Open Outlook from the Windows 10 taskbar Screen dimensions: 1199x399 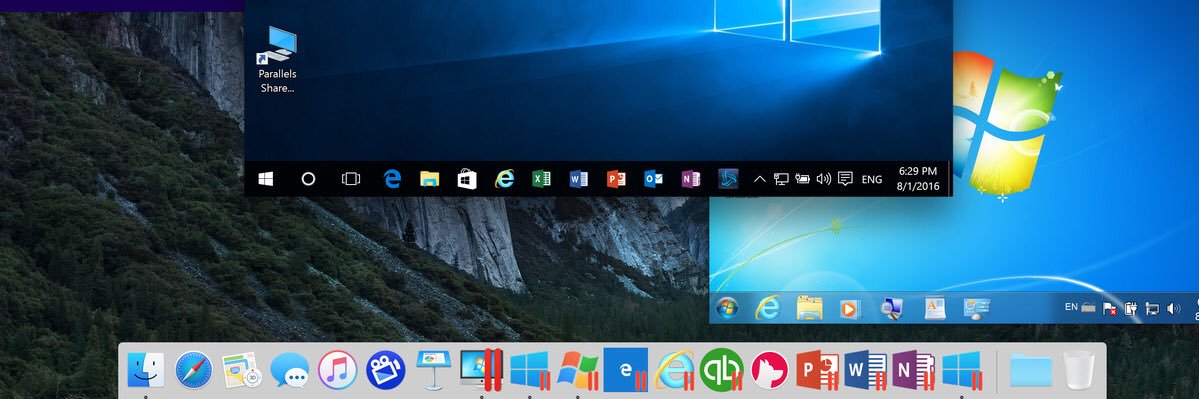[x=653, y=179]
